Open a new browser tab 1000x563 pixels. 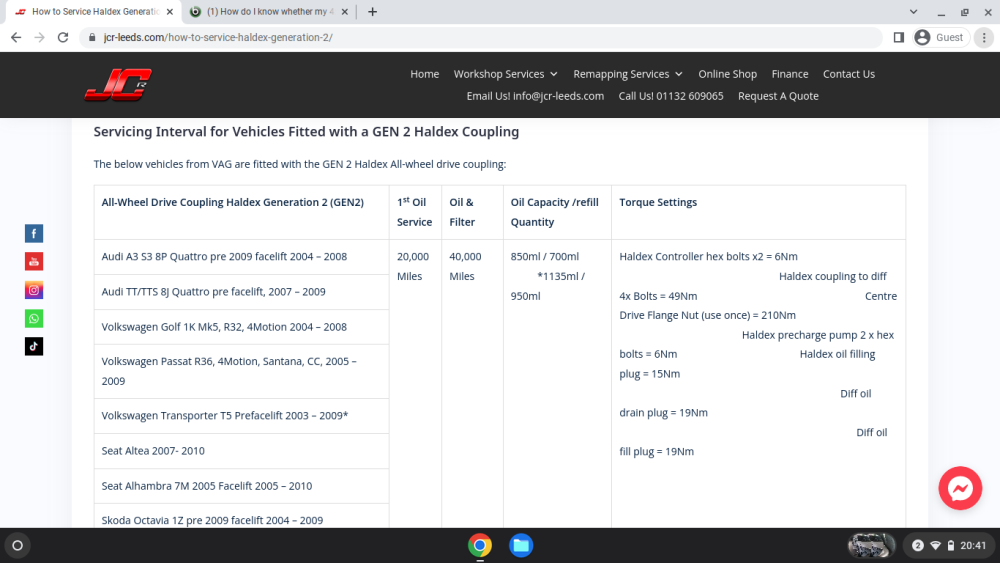(372, 11)
